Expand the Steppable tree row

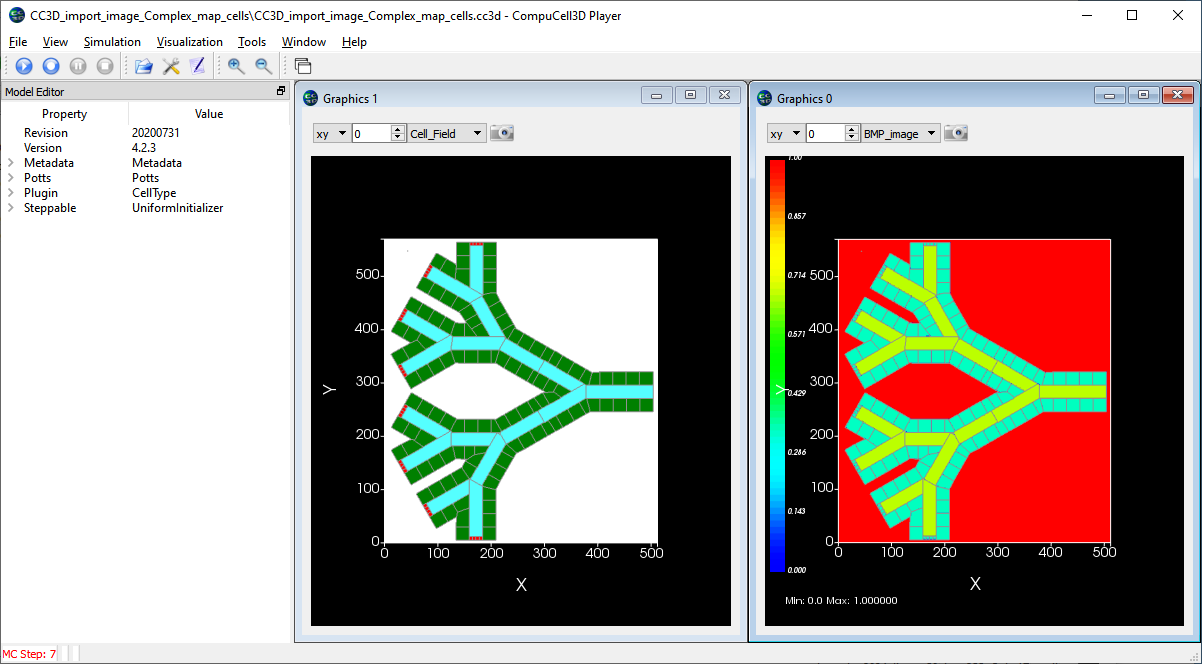pos(11,208)
